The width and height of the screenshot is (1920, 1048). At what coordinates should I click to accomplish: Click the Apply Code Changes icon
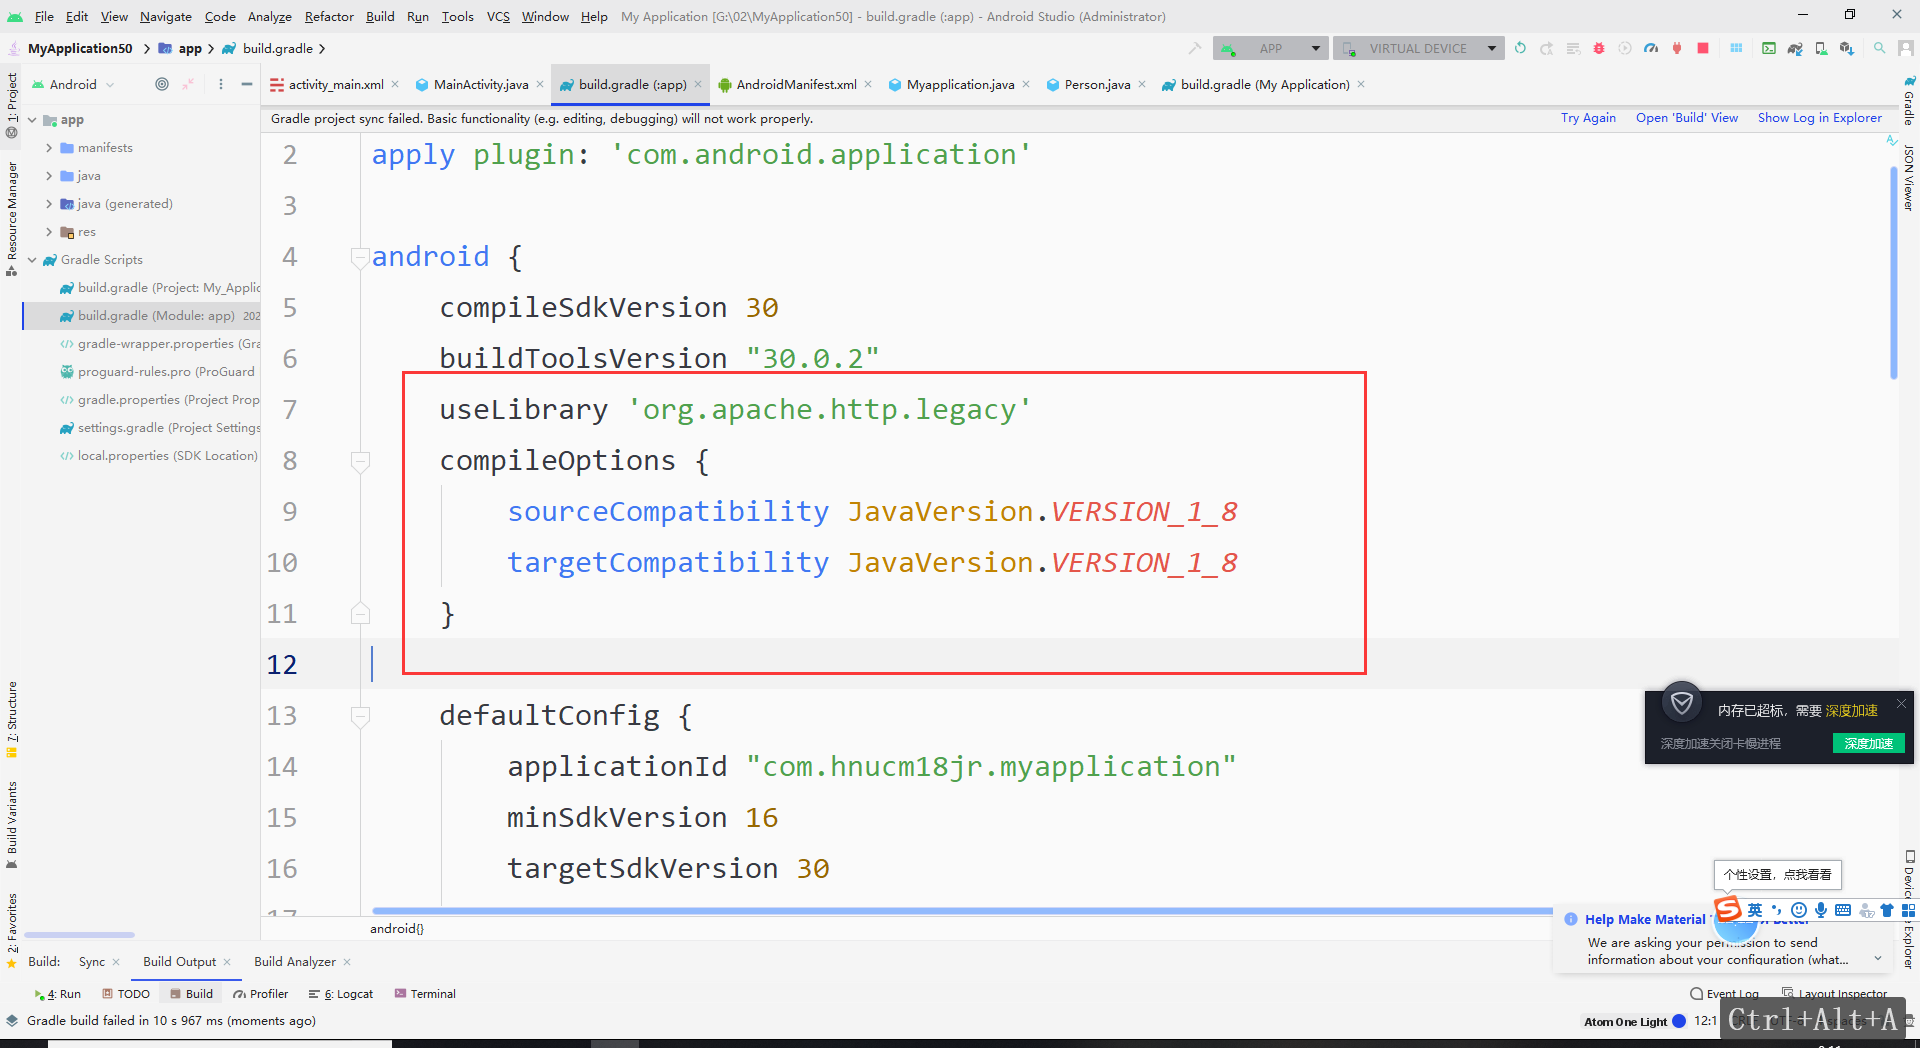pos(1573,48)
